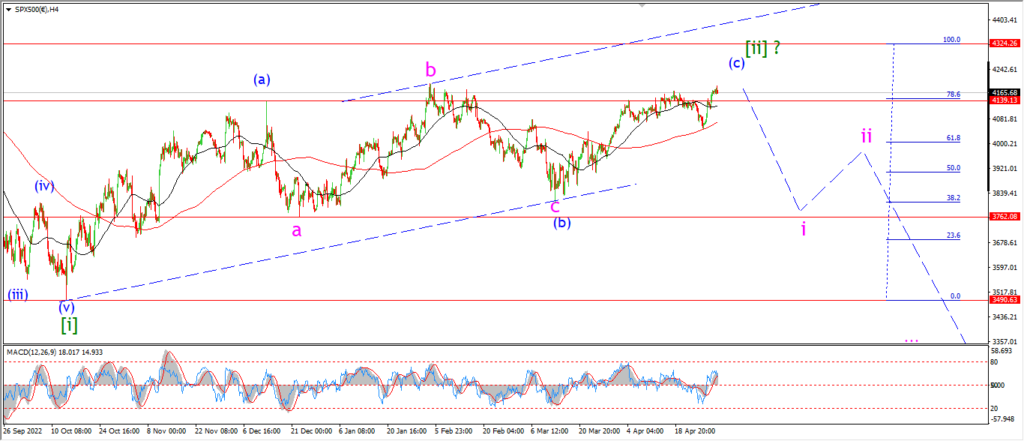
Task: Click the 100.0 Fibonacci level label
Action: pos(952,40)
